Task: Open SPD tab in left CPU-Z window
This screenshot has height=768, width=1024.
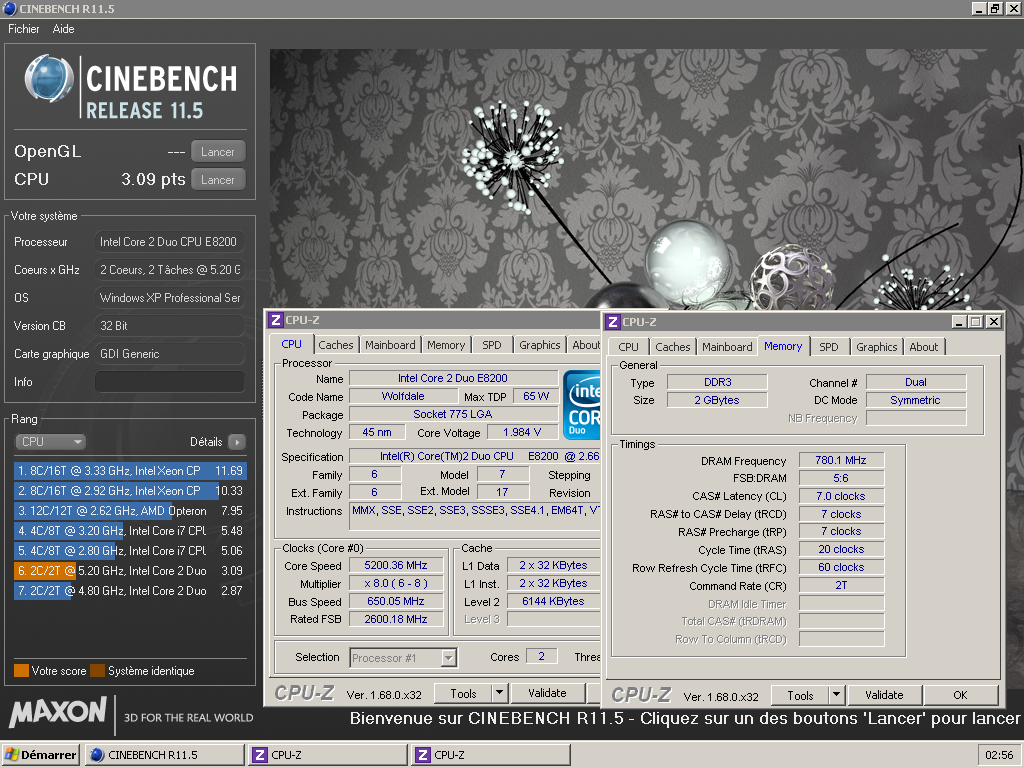Action: pyautogui.click(x=492, y=345)
